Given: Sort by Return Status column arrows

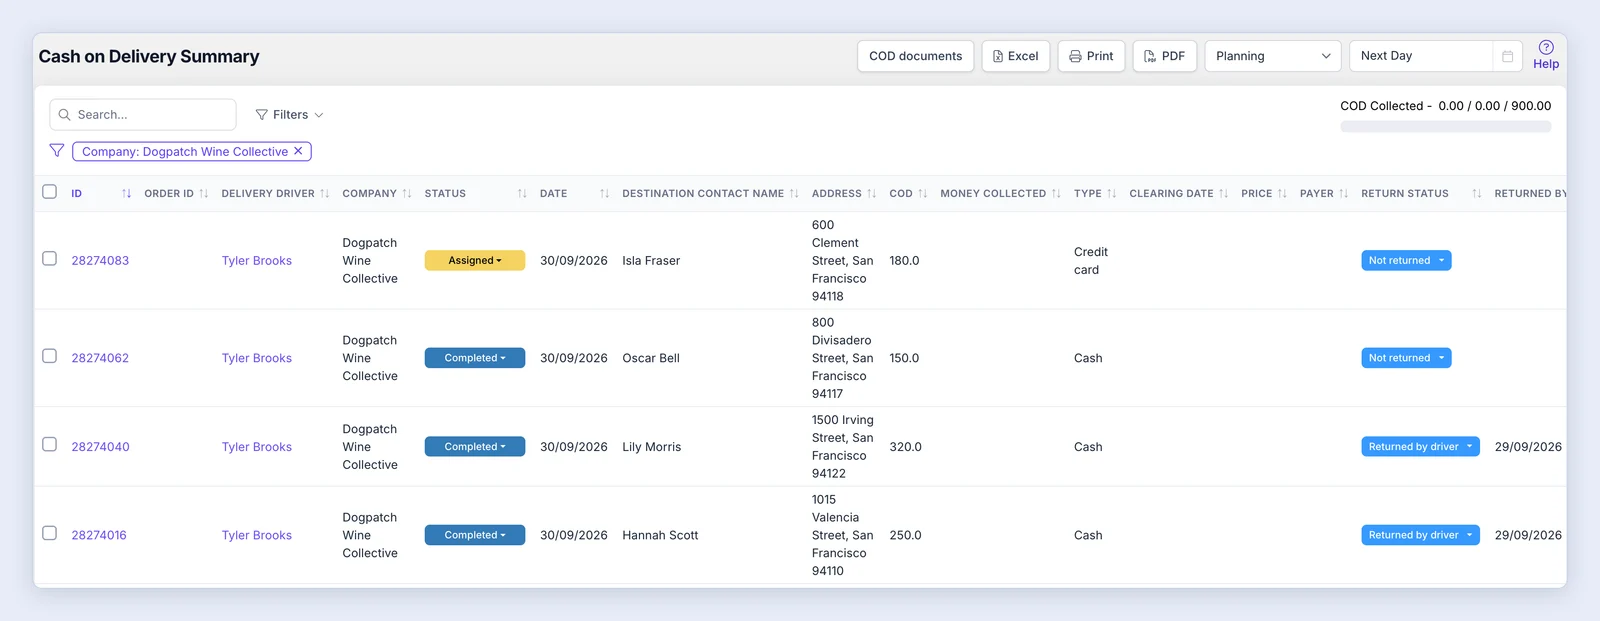Looking at the screenshot, I should pos(1477,194).
